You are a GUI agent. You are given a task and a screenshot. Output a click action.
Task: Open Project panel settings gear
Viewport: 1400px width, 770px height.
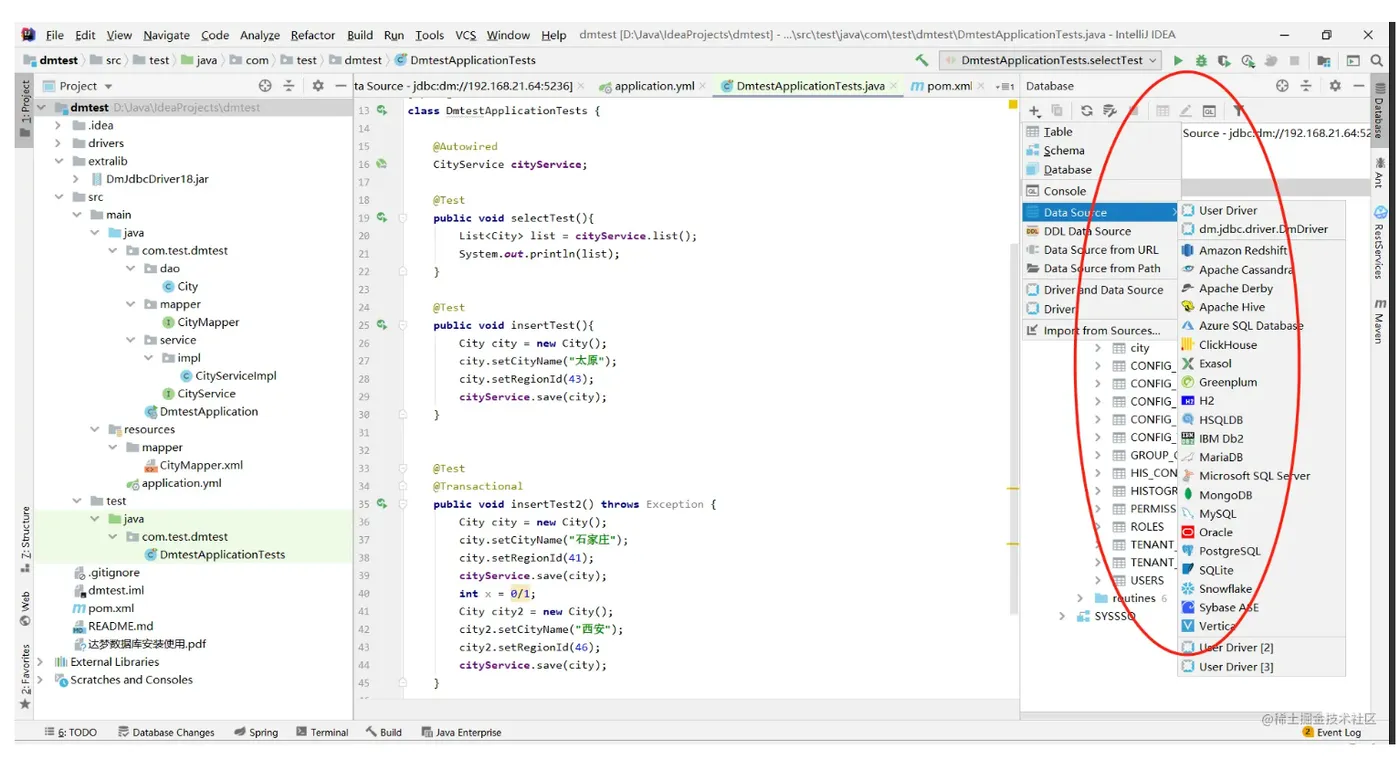click(318, 86)
